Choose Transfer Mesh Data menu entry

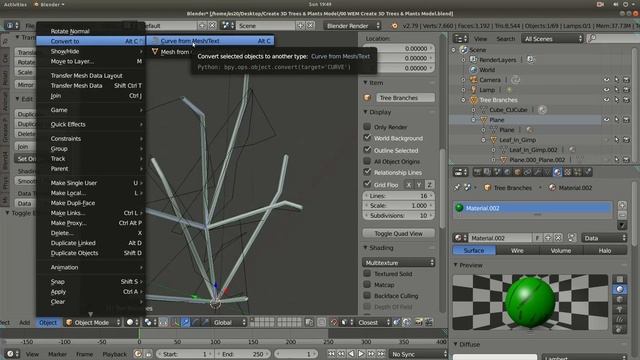[90, 85]
